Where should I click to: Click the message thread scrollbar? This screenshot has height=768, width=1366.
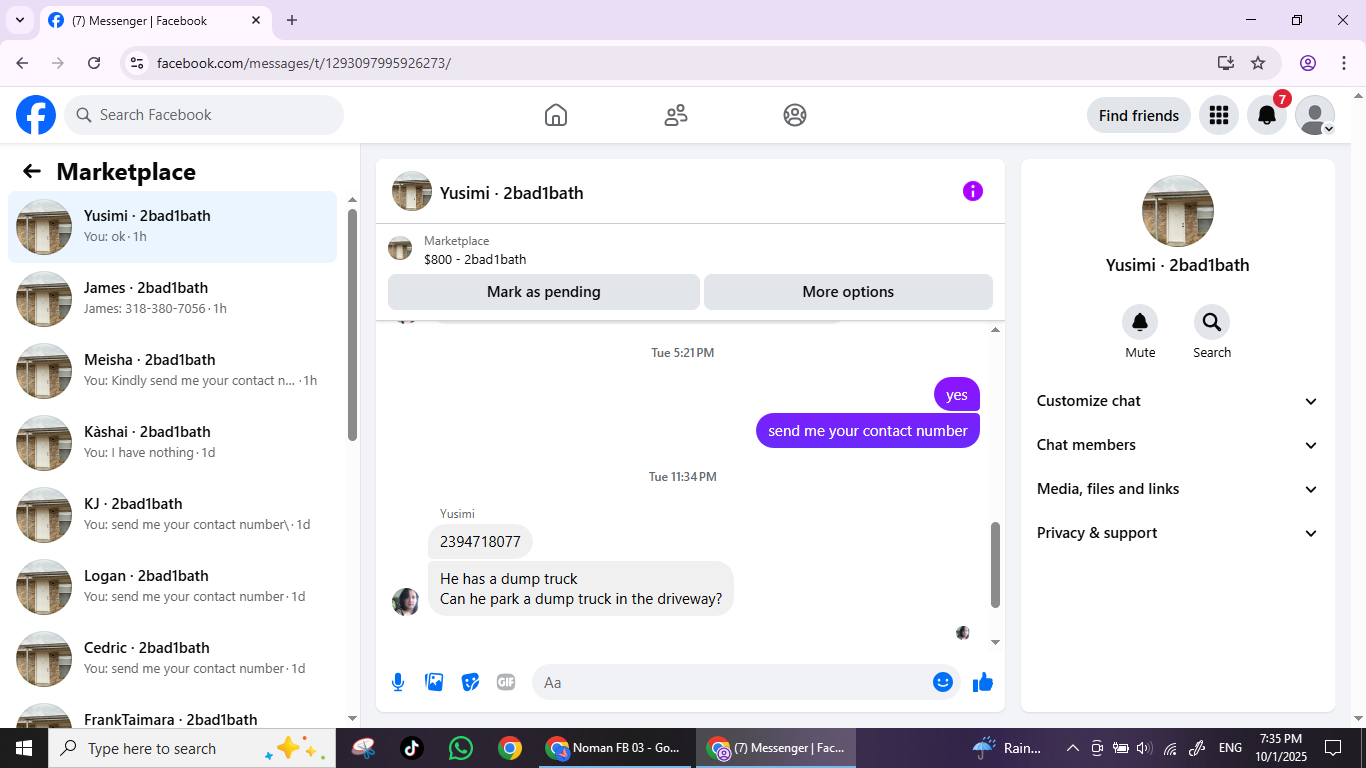pos(995,564)
